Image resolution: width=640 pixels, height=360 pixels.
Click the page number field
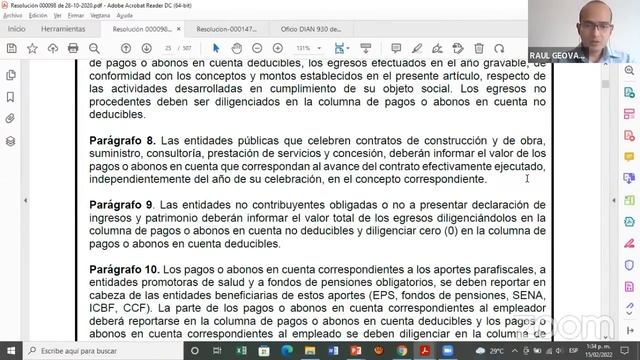[x=168, y=48]
